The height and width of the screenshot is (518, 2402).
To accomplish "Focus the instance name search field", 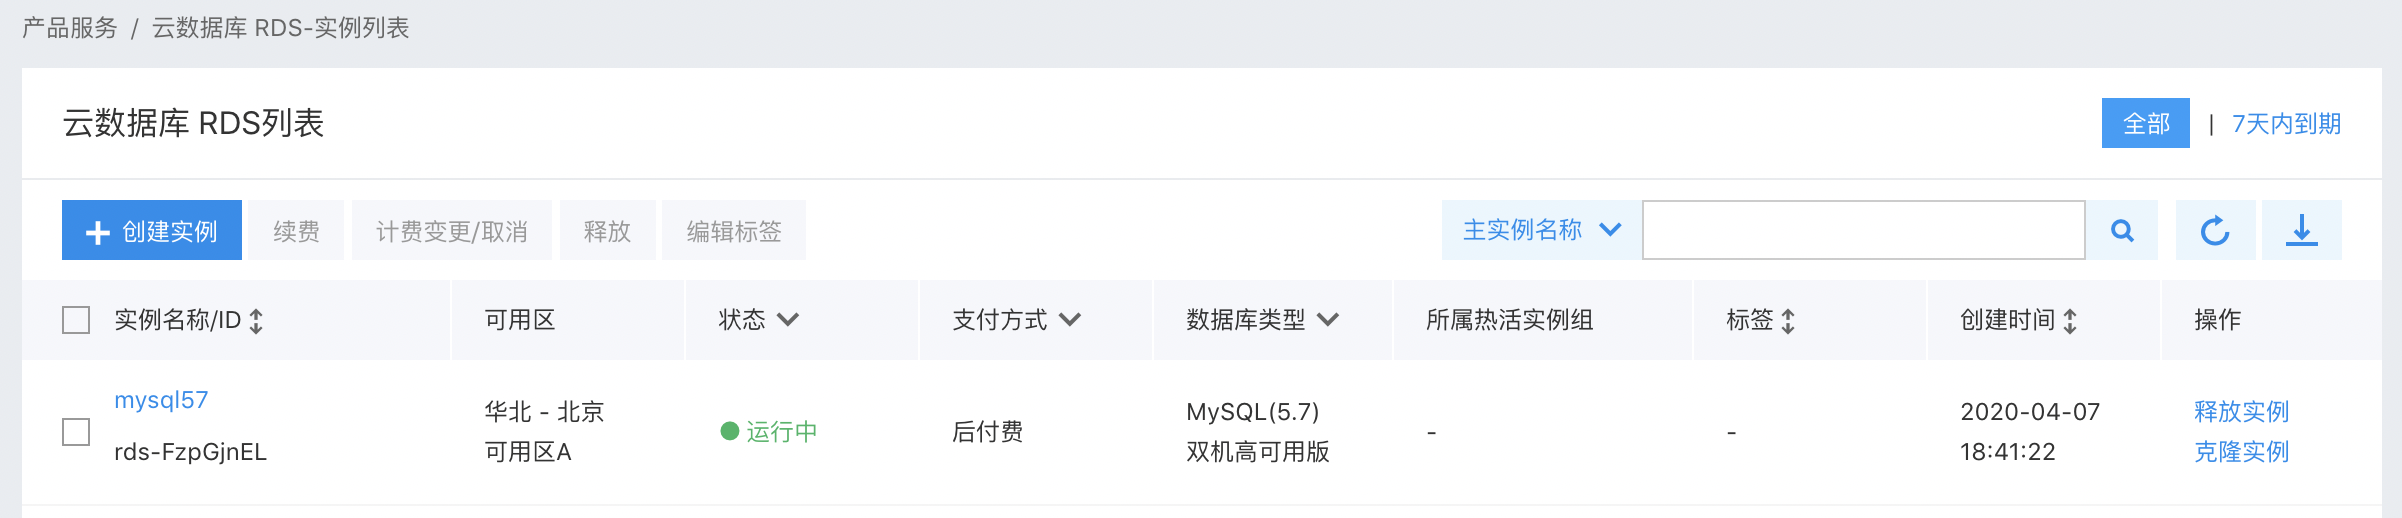I will [1864, 230].
